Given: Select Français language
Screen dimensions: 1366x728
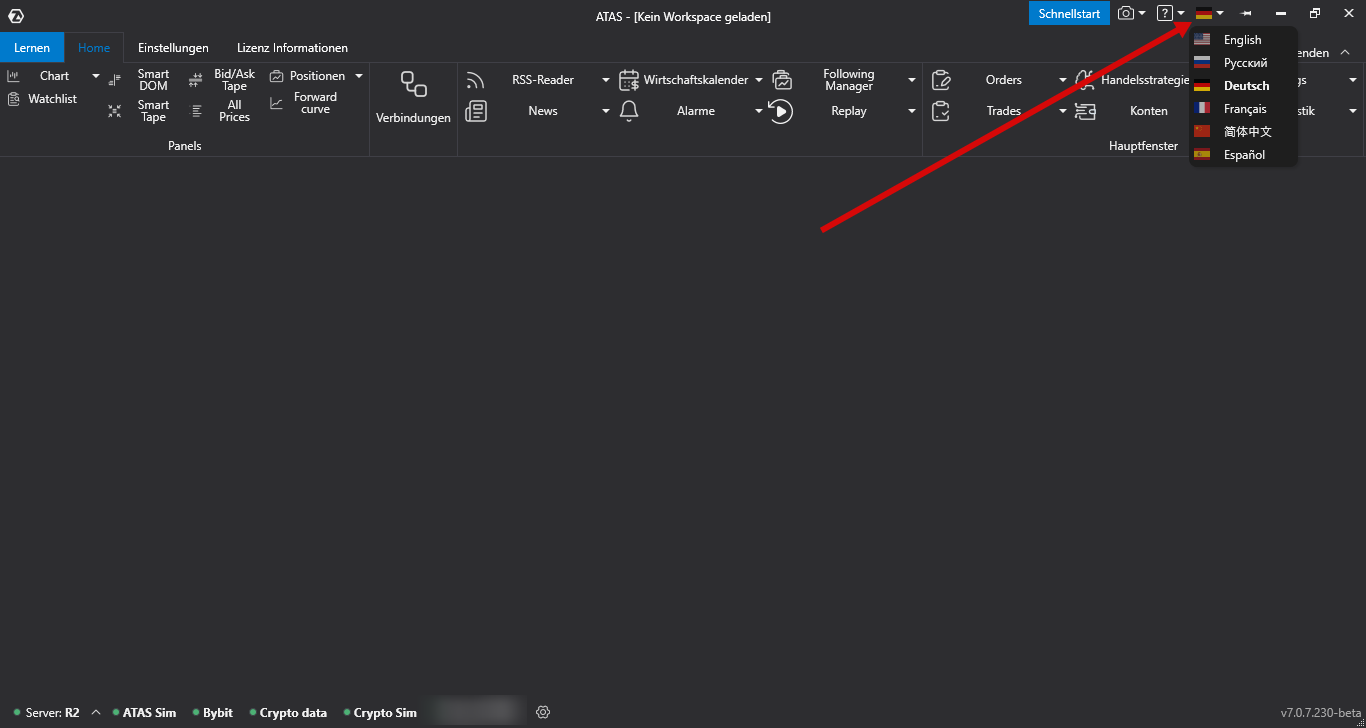Looking at the screenshot, I should pos(1243,109).
